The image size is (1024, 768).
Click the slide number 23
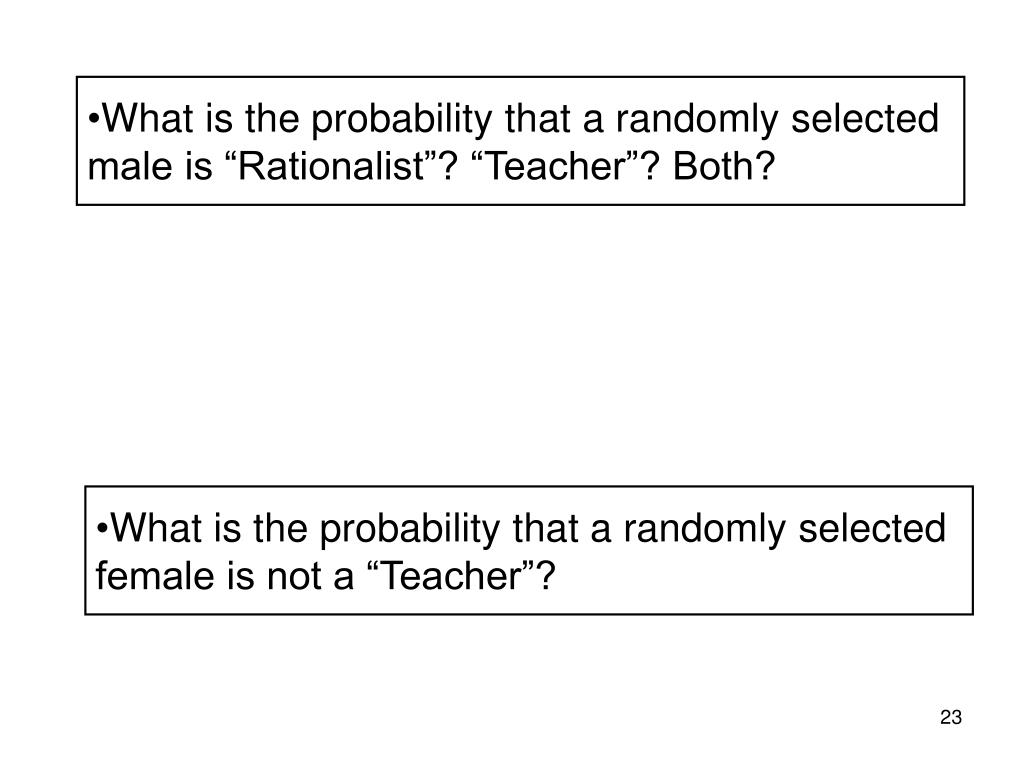click(951, 717)
